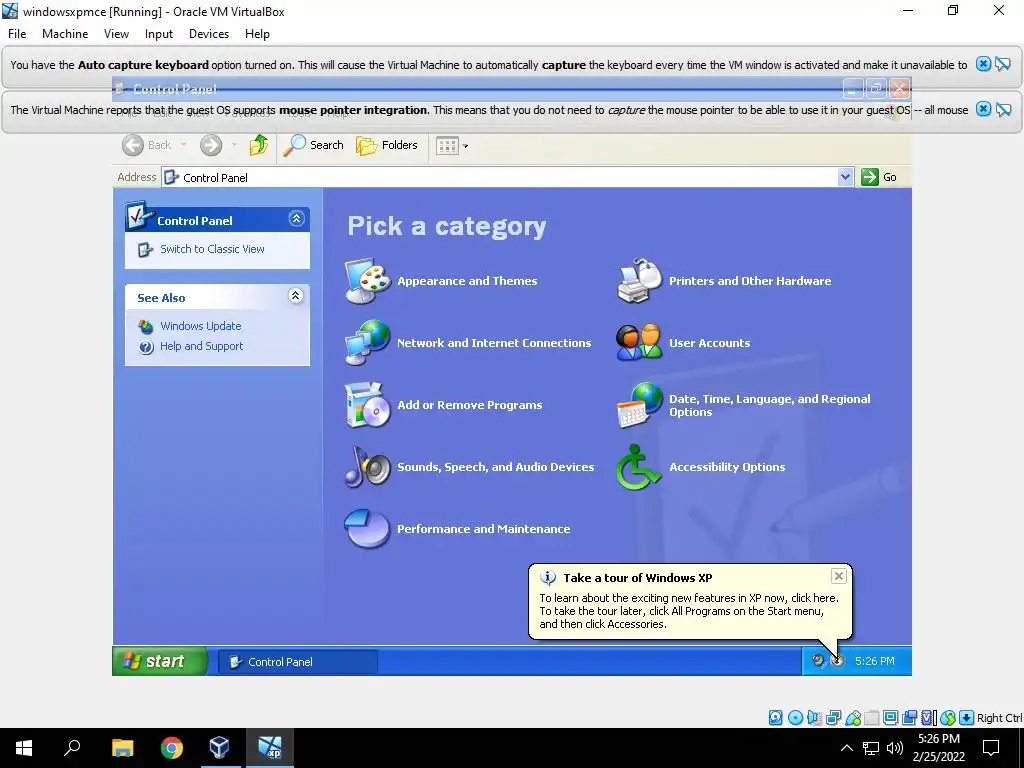Show hidden icons in host system tray

pyautogui.click(x=846, y=748)
